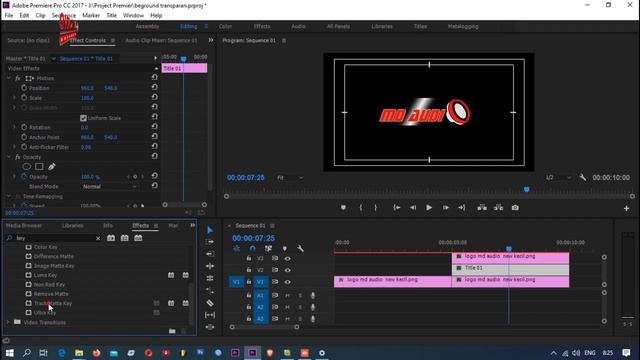Toggle Uniform Scale checkbox
Screen dimensions: 640x360
[x=83, y=118]
